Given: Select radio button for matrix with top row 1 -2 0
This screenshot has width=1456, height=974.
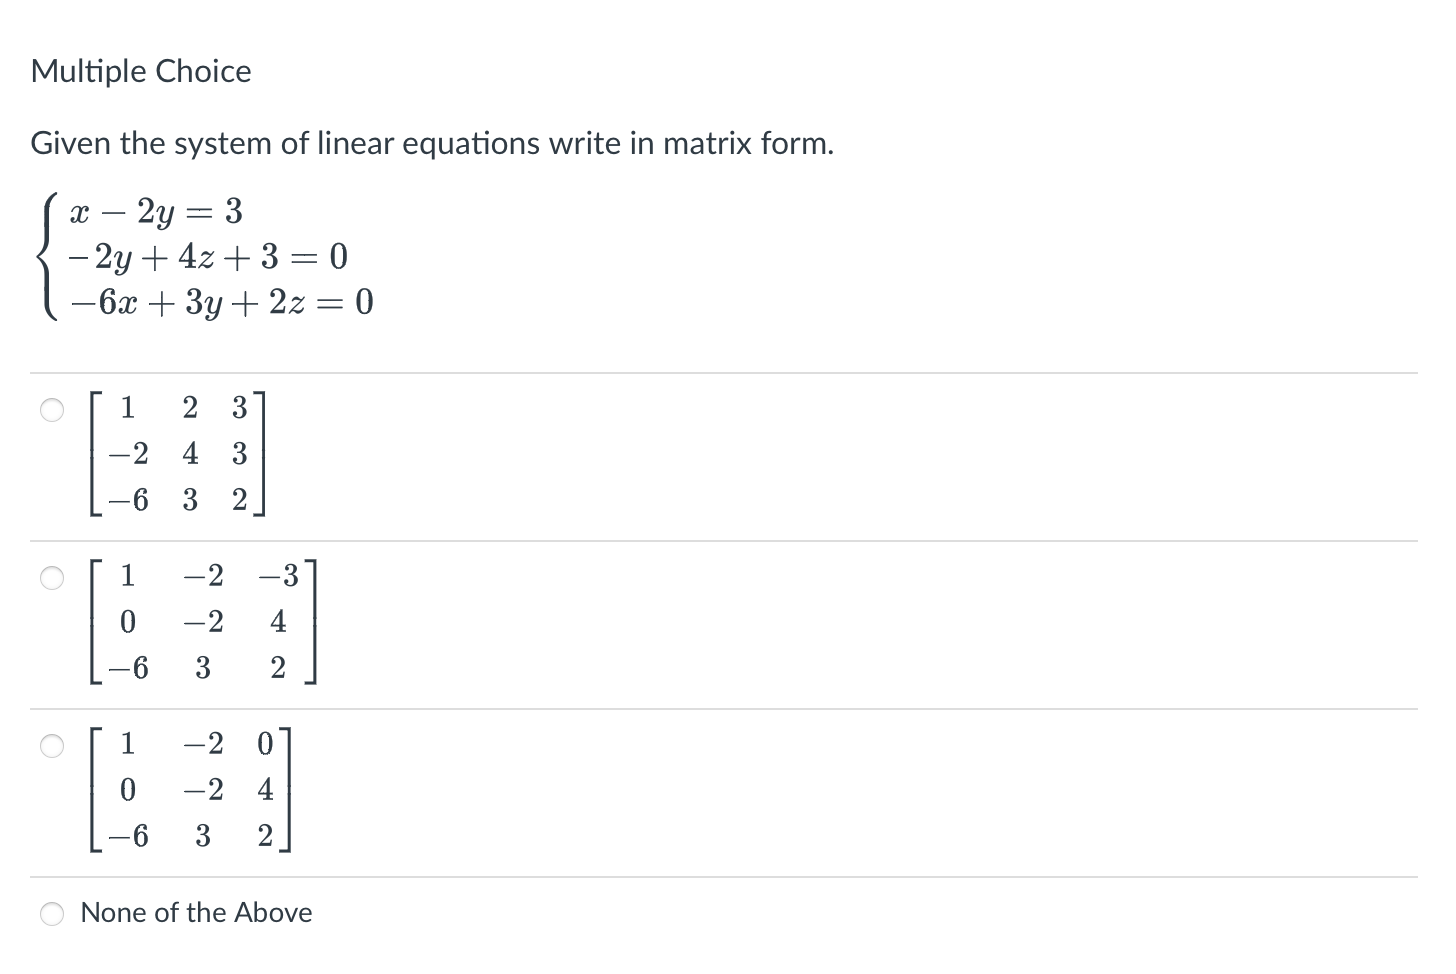Looking at the screenshot, I should 52,746.
